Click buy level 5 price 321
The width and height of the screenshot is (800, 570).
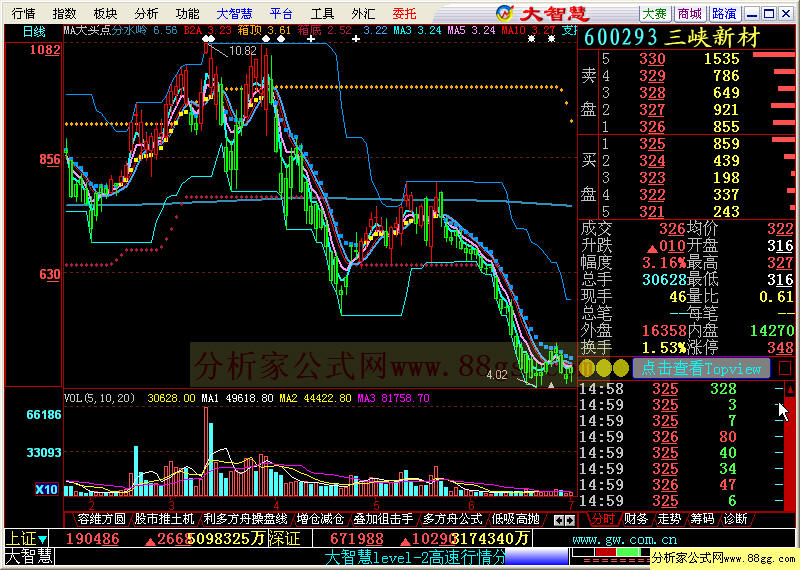coord(652,212)
